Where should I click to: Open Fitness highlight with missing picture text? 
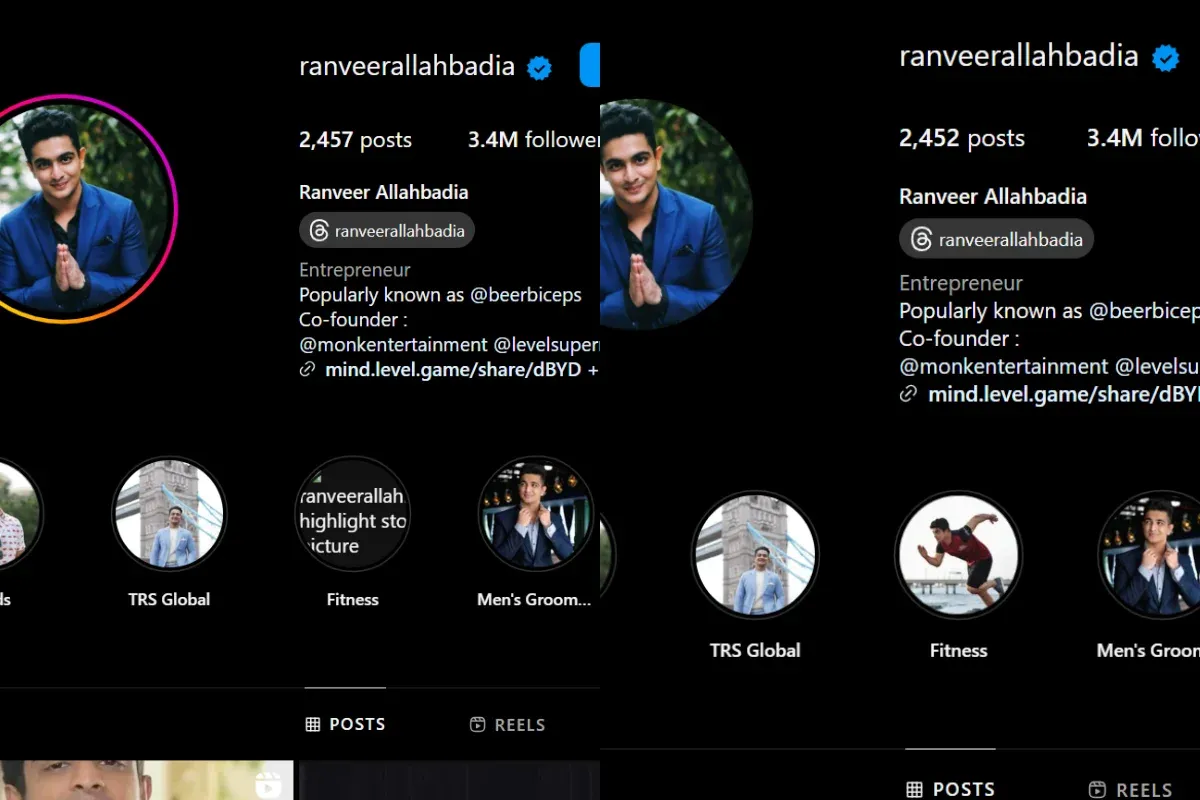click(352, 513)
